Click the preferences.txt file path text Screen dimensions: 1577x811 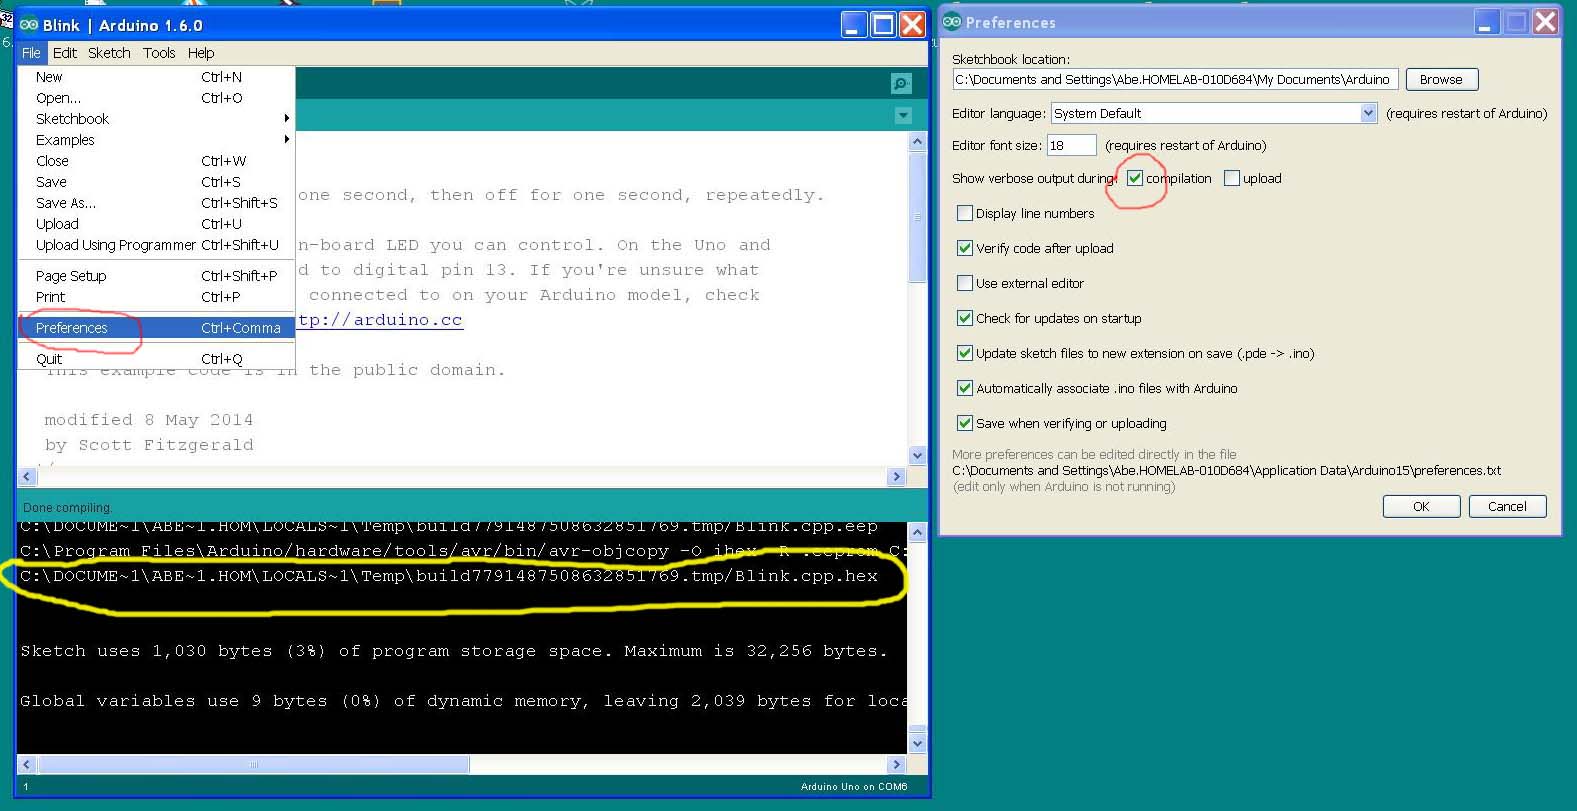[1226, 470]
